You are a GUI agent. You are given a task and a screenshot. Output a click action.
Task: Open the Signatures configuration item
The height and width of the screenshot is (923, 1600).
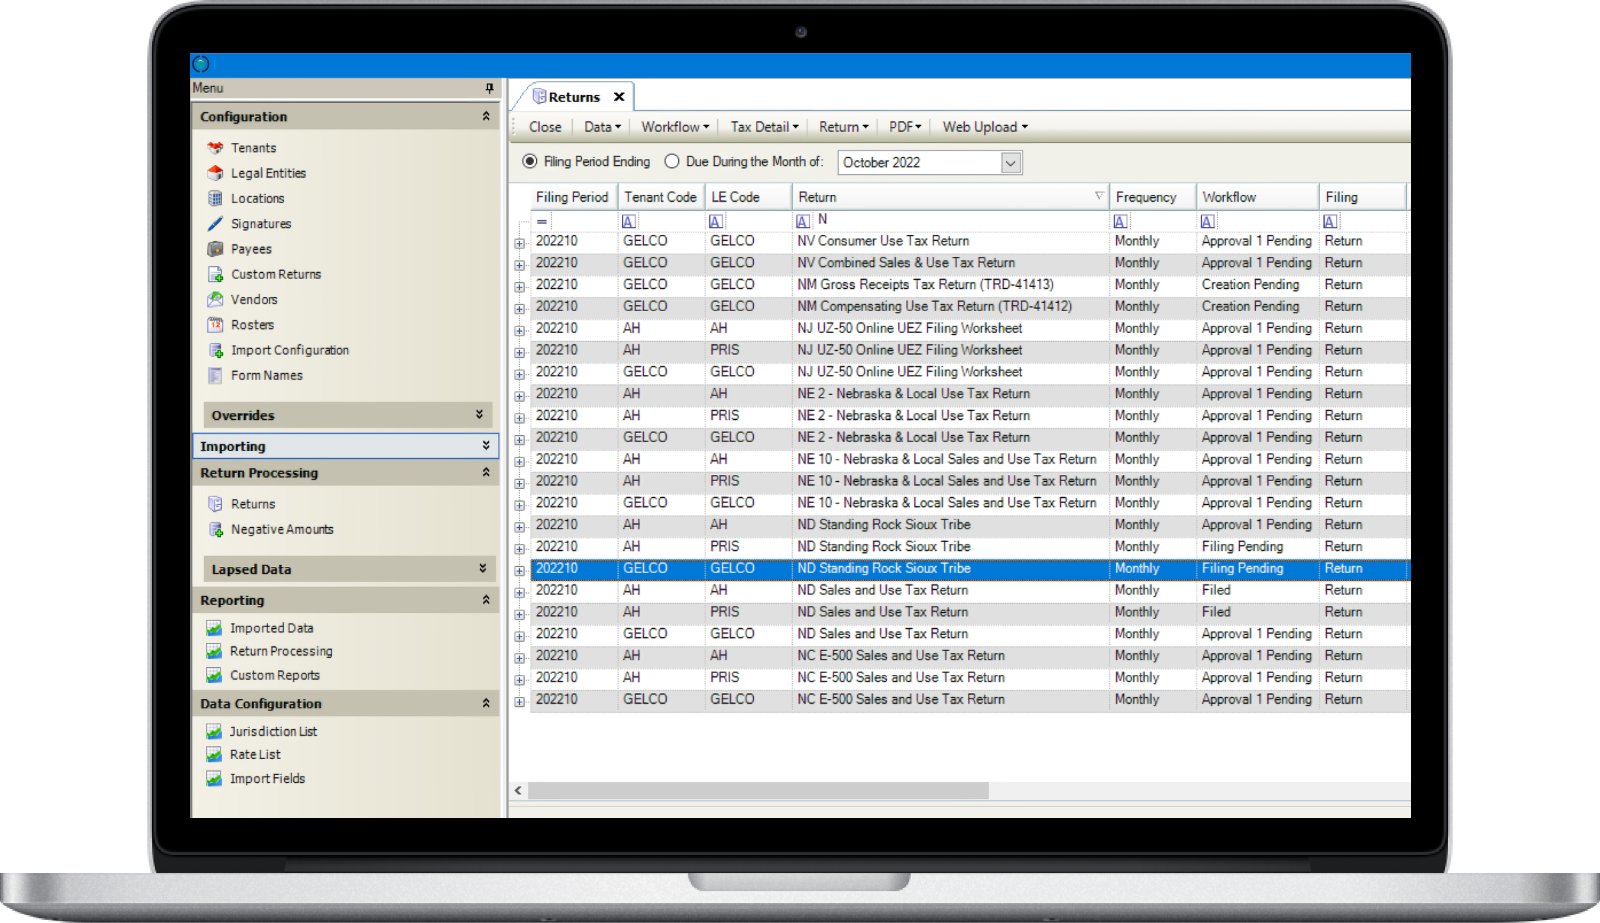(214, 223)
